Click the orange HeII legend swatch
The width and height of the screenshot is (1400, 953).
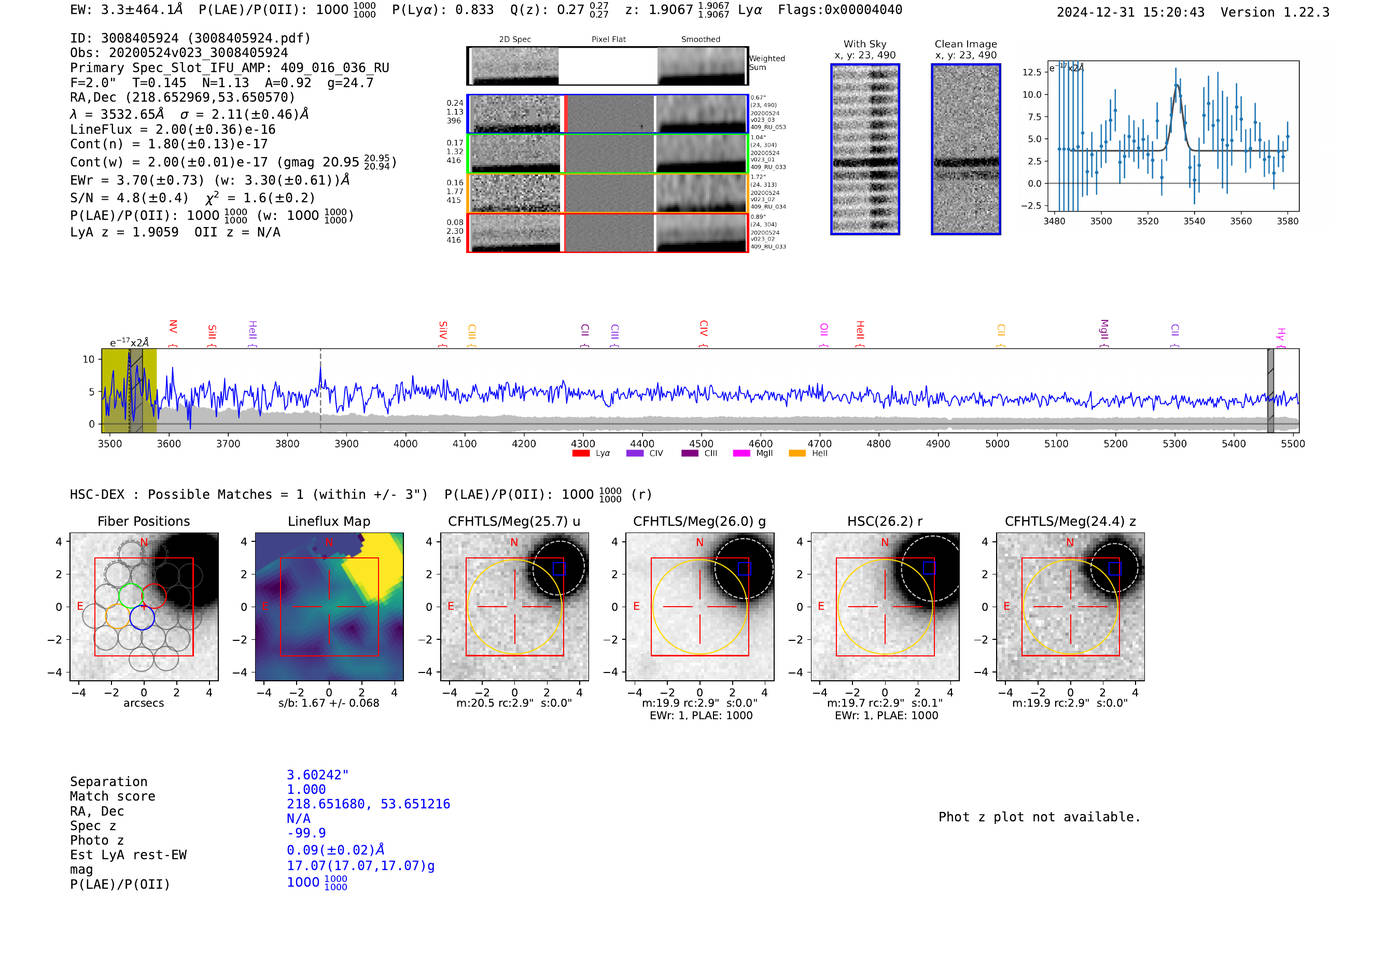797,454
